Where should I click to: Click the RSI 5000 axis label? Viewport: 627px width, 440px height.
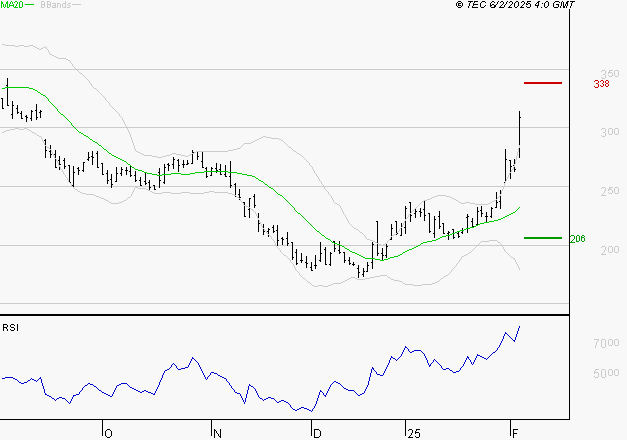click(606, 373)
